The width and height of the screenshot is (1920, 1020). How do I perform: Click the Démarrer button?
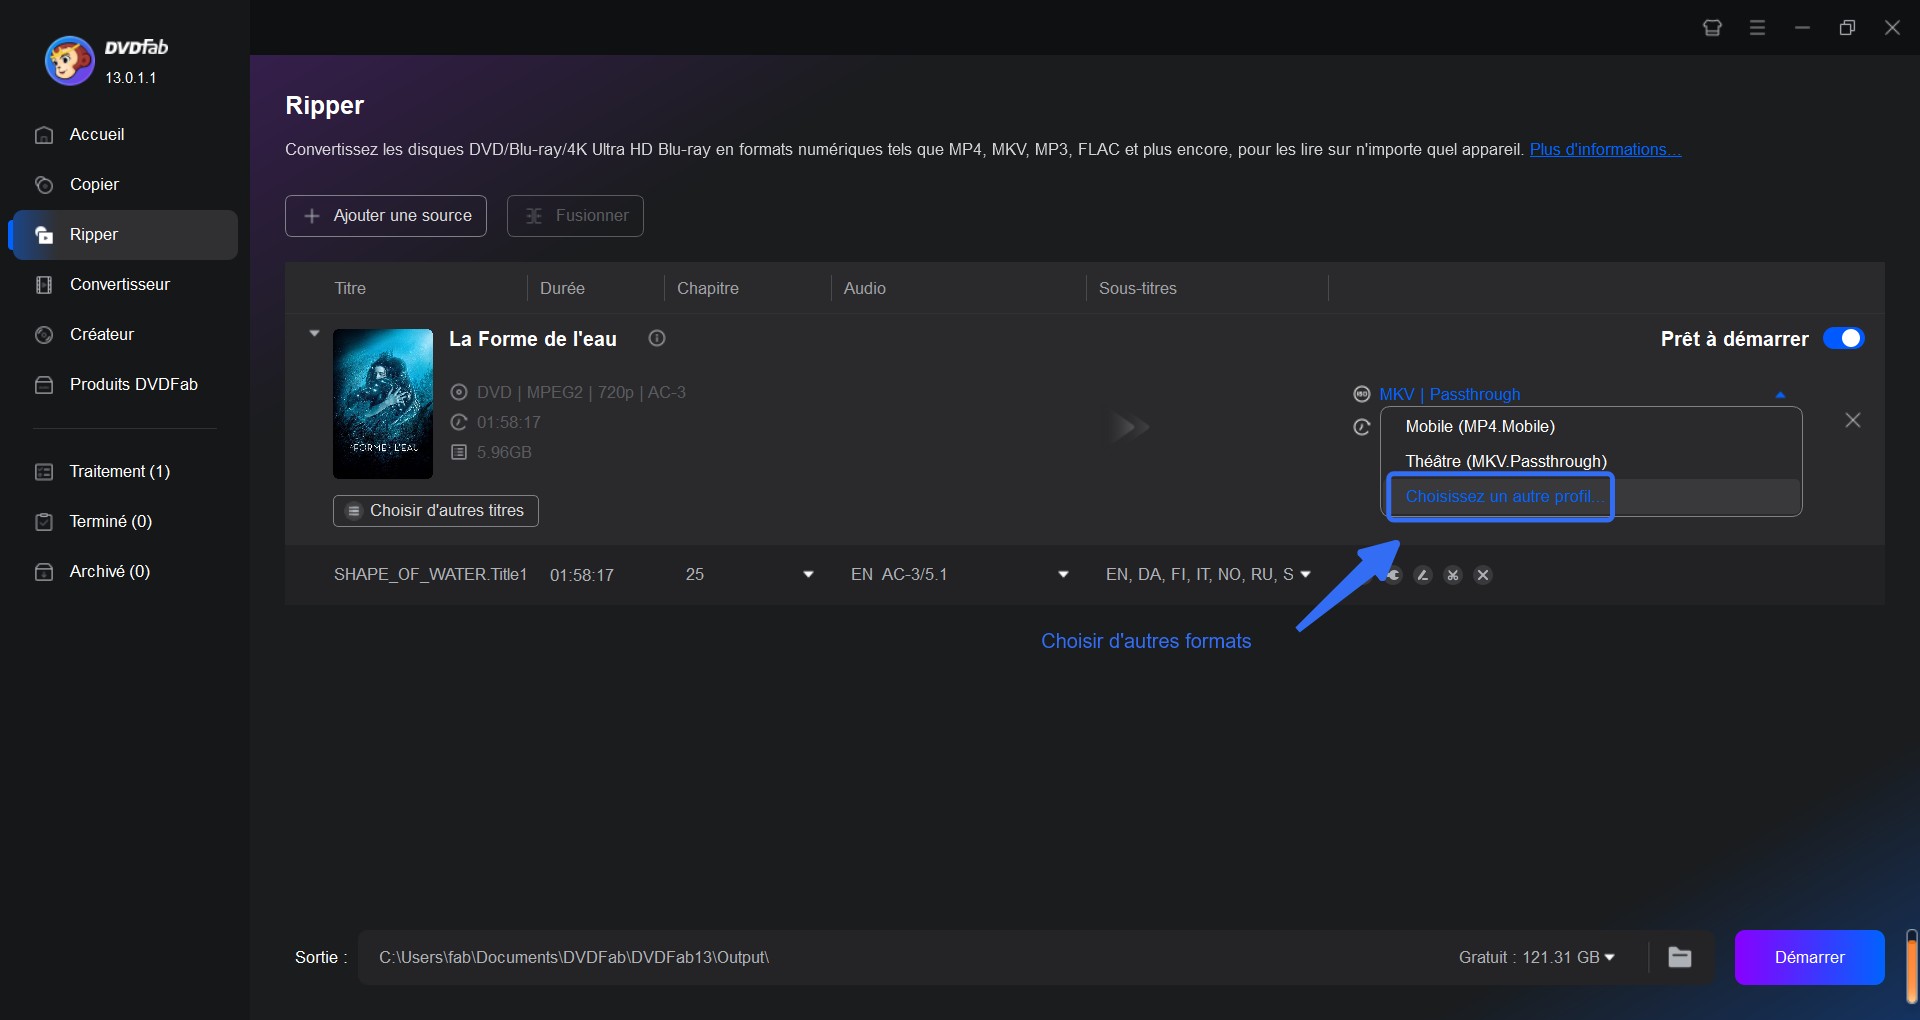pos(1809,957)
